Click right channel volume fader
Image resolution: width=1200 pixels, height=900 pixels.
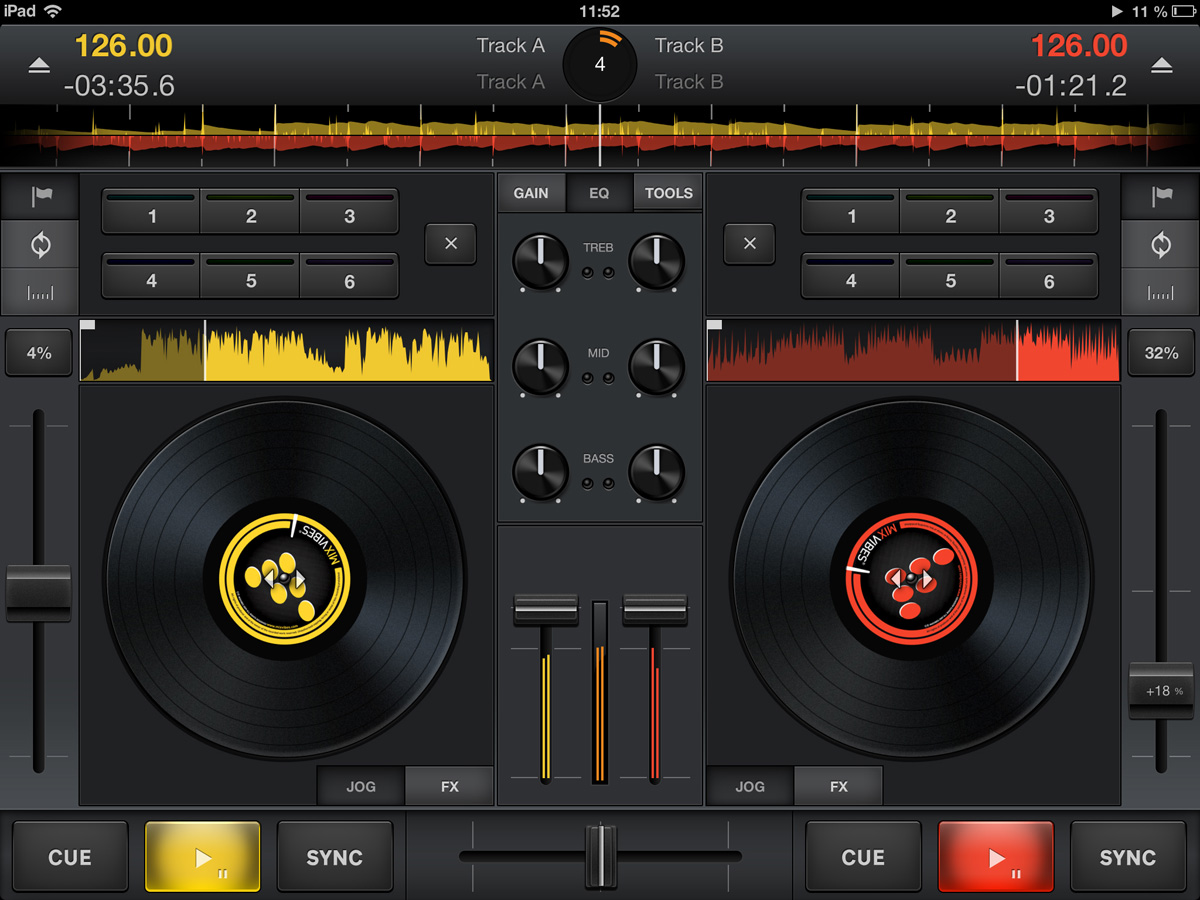[655, 610]
